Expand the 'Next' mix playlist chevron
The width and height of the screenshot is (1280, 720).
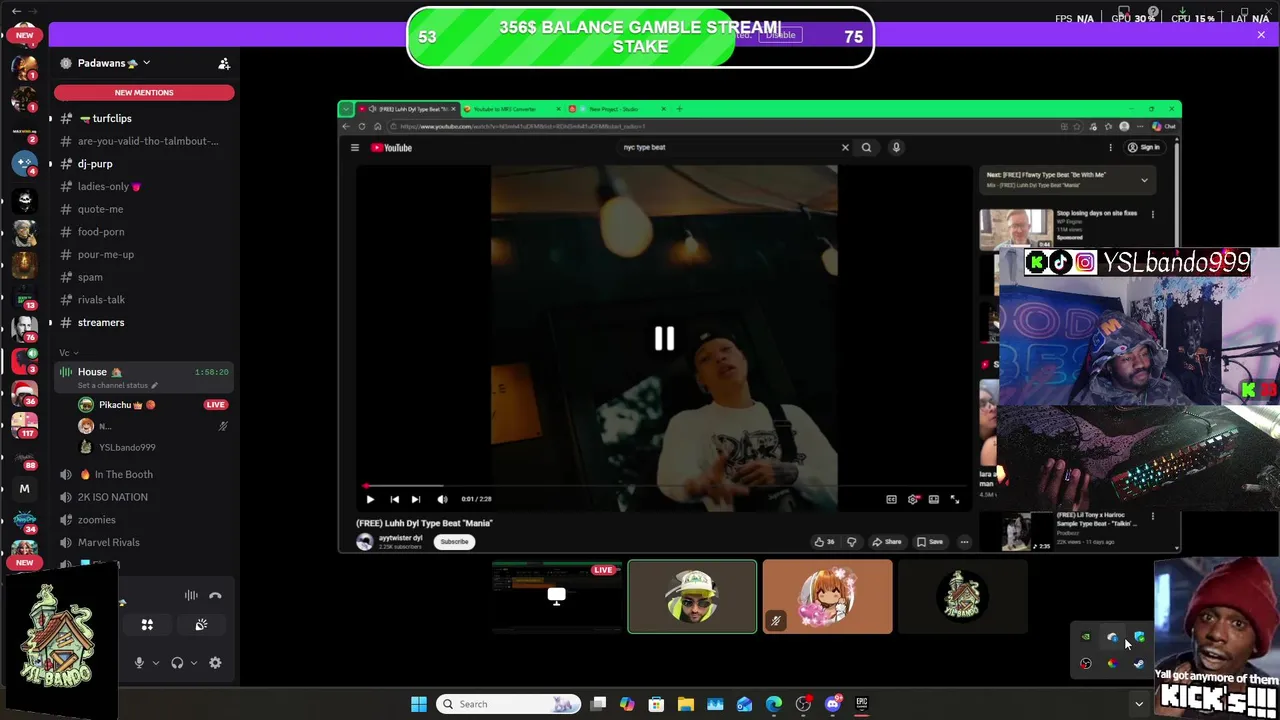pyautogui.click(x=1144, y=180)
